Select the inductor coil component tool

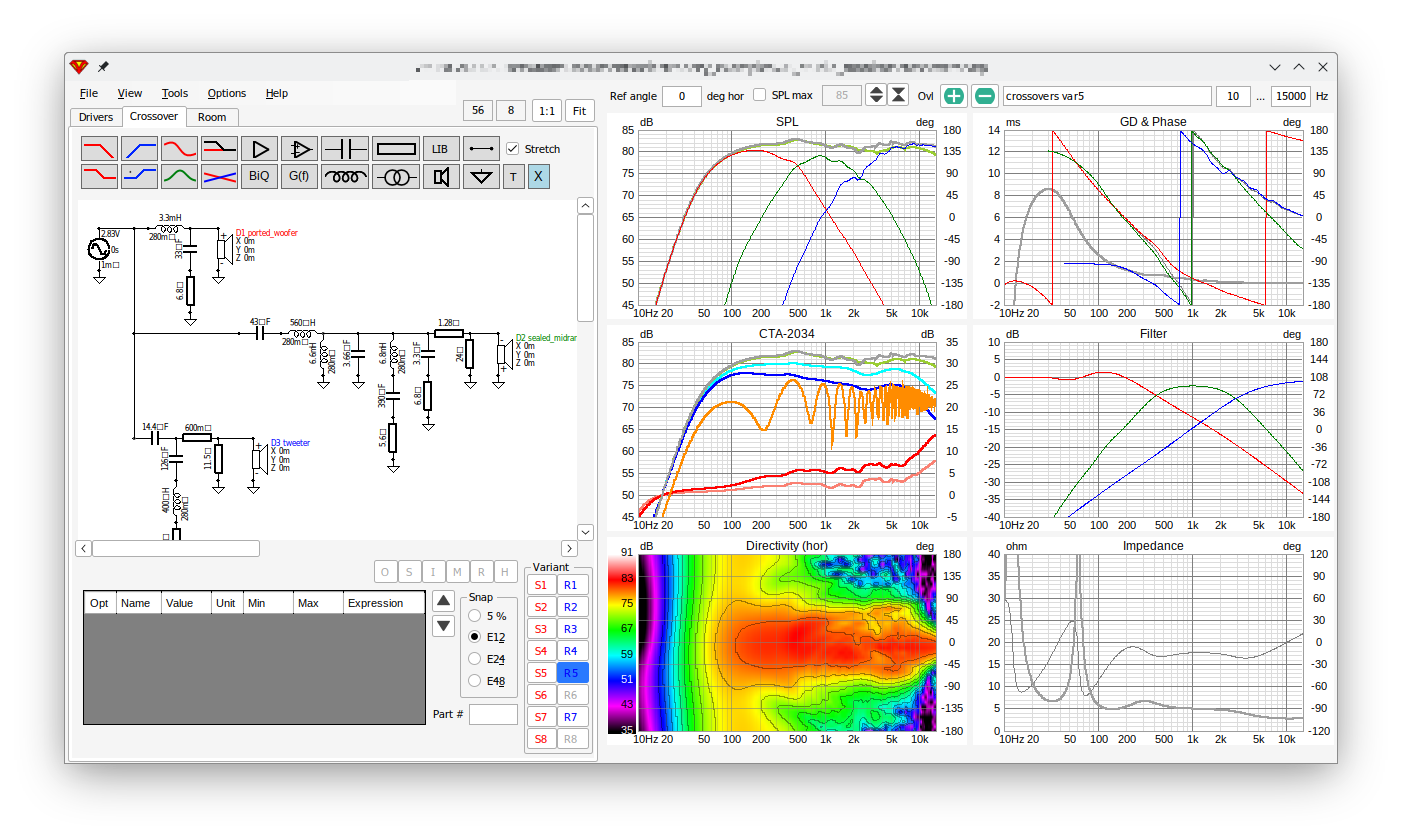click(x=345, y=177)
